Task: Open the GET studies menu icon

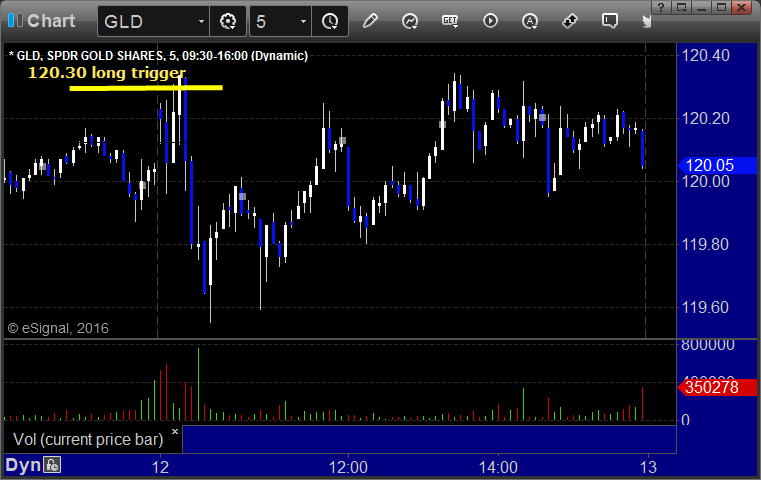Action: [450, 21]
